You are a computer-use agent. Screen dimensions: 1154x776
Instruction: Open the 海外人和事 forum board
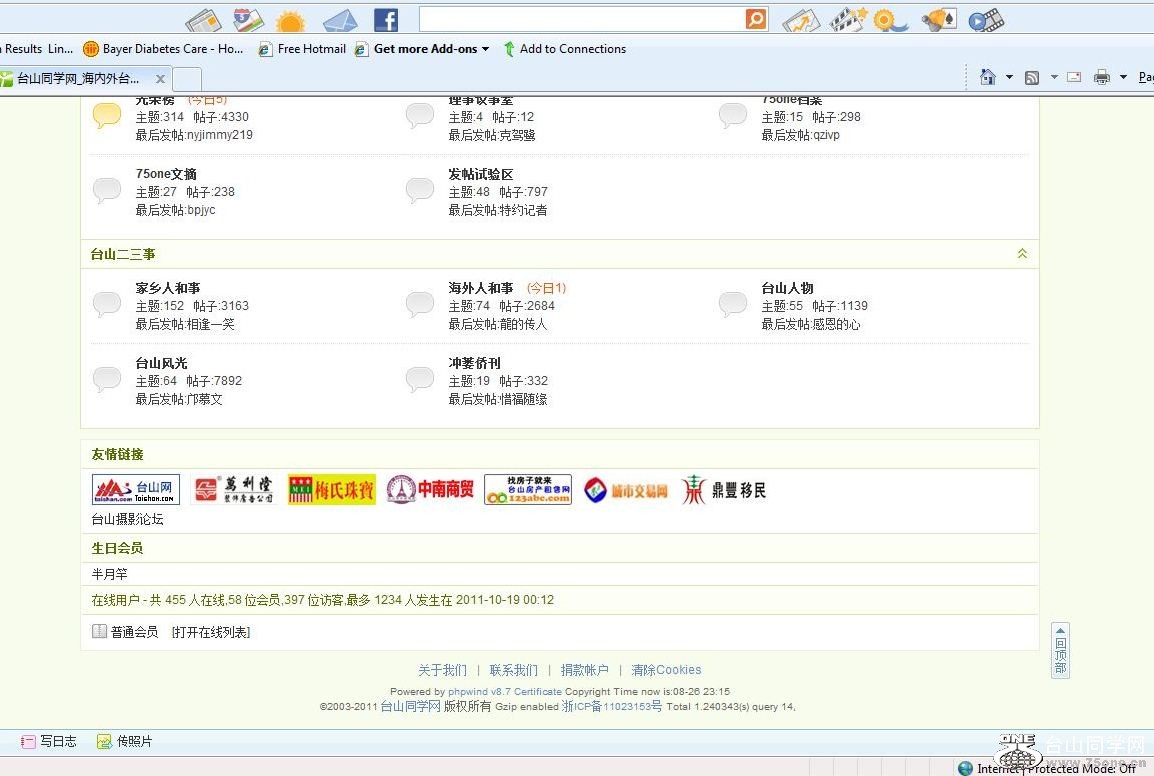click(x=480, y=288)
